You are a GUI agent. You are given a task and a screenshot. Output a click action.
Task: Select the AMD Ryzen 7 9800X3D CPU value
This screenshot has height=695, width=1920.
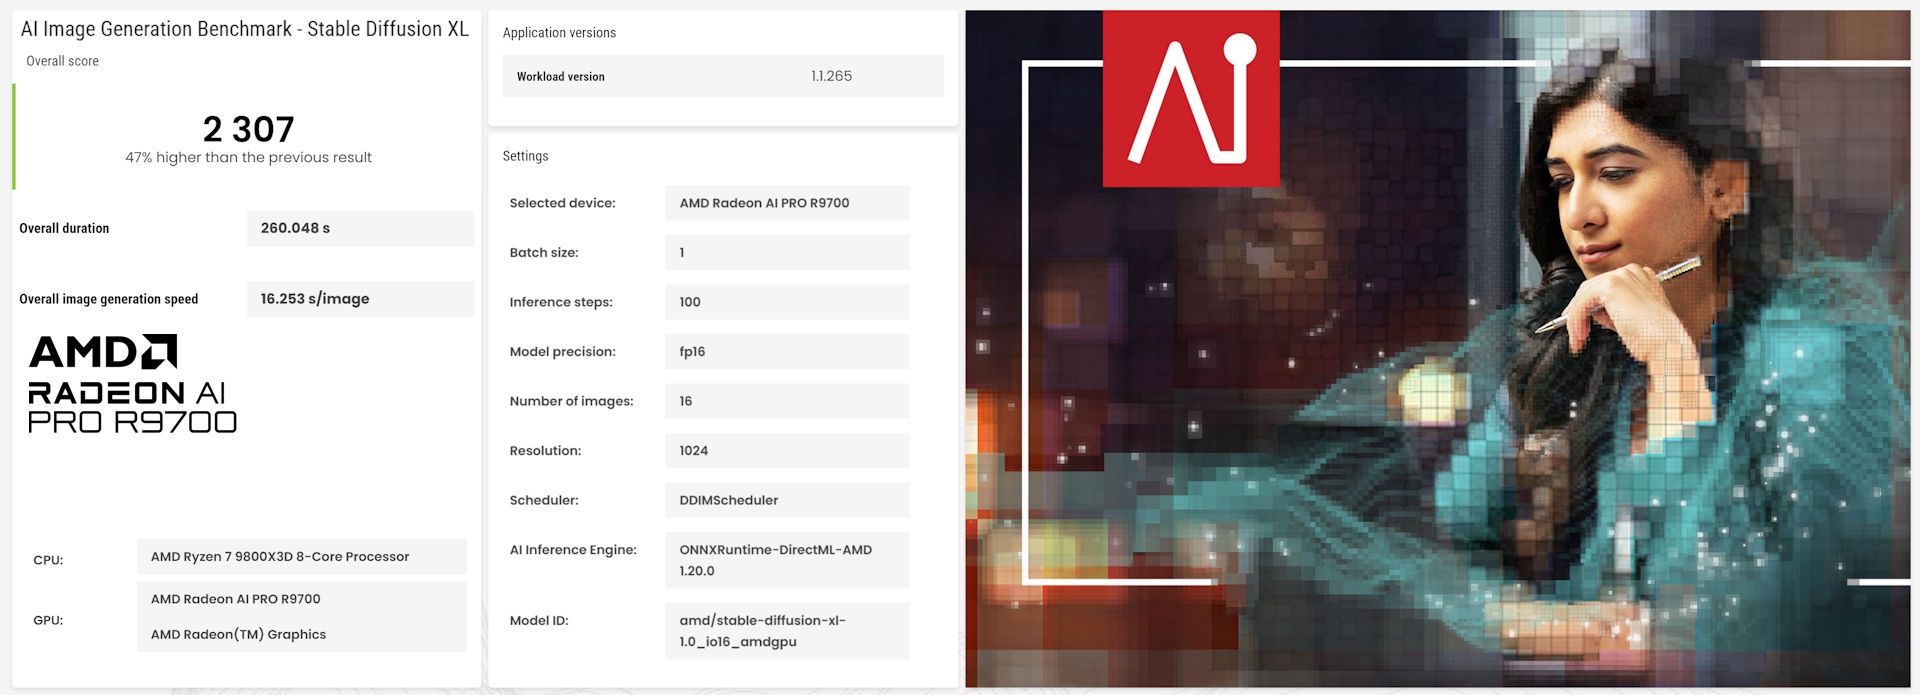tap(302, 557)
